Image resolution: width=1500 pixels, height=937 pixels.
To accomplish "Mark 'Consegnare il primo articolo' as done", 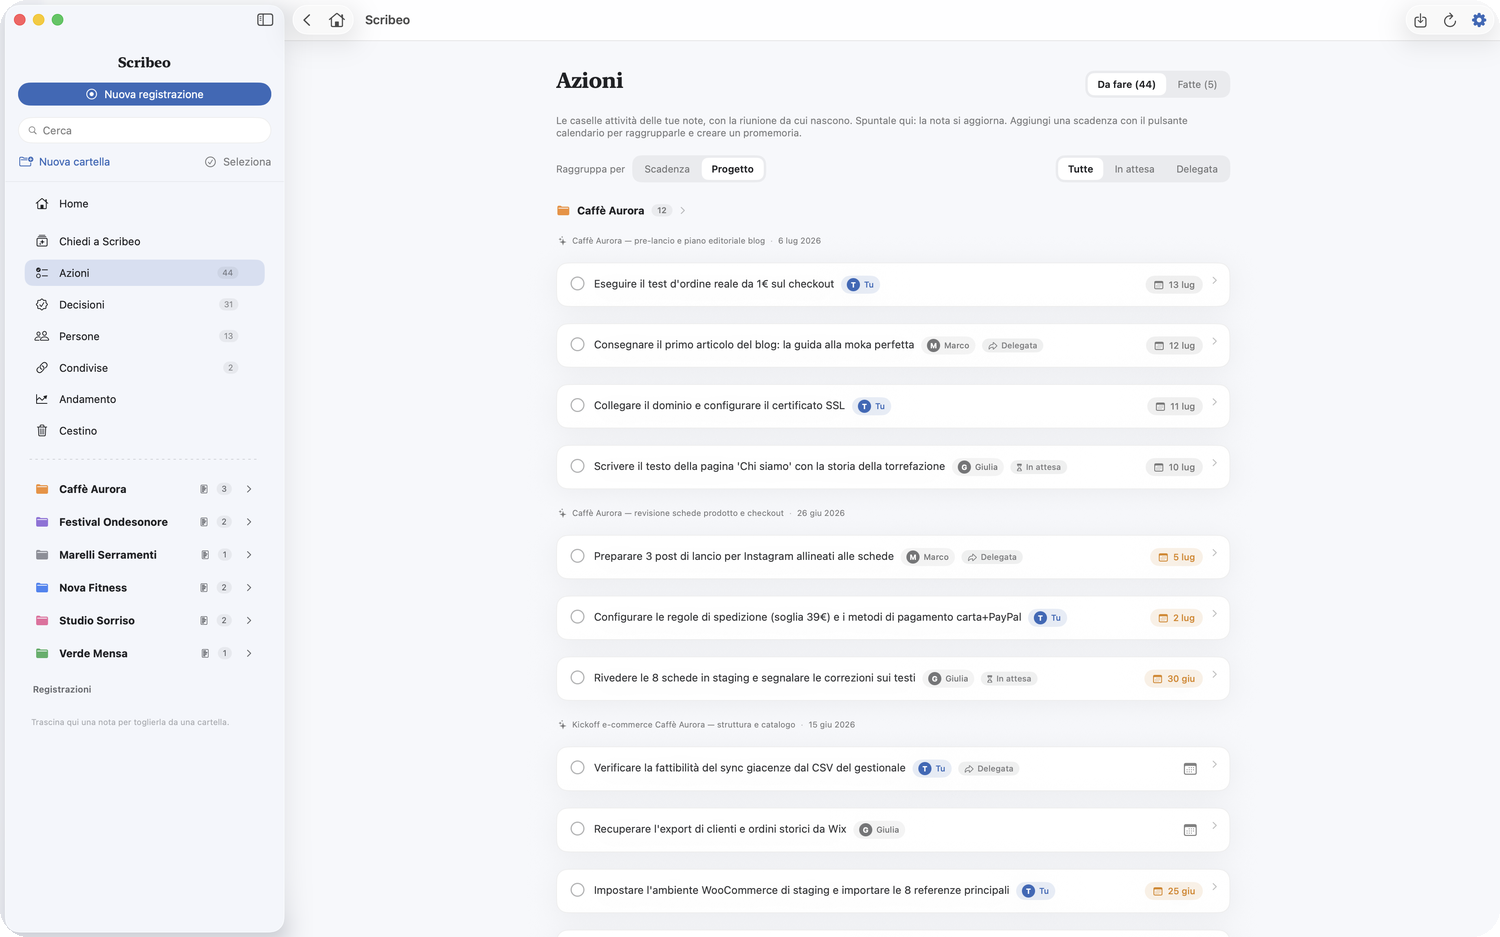I will (x=577, y=345).
